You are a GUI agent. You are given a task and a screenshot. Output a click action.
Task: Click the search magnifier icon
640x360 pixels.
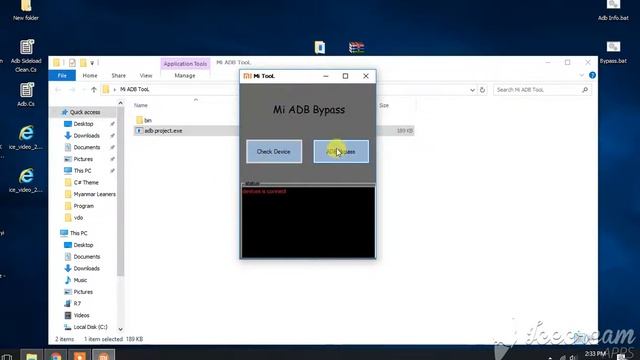coord(585,90)
